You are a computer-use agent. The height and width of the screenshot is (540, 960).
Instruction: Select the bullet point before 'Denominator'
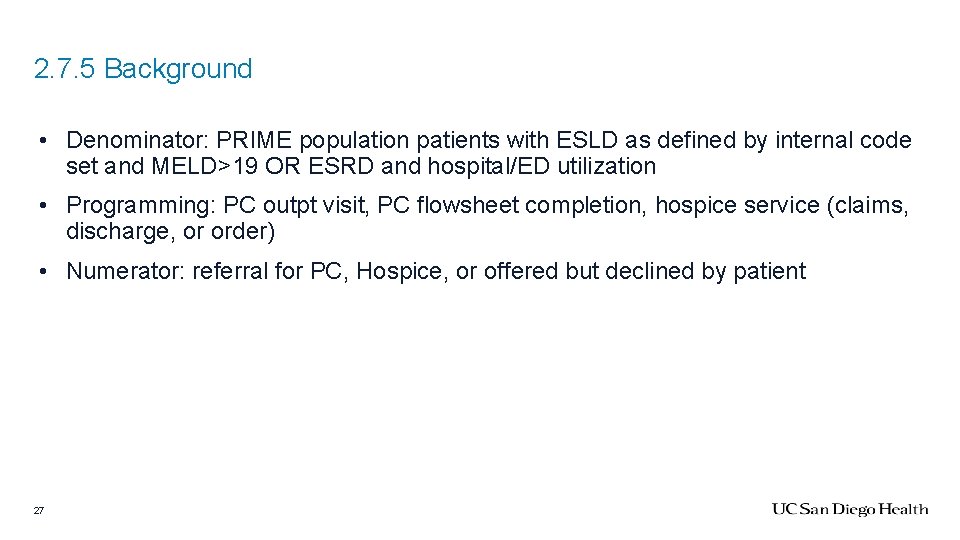click(x=42, y=141)
